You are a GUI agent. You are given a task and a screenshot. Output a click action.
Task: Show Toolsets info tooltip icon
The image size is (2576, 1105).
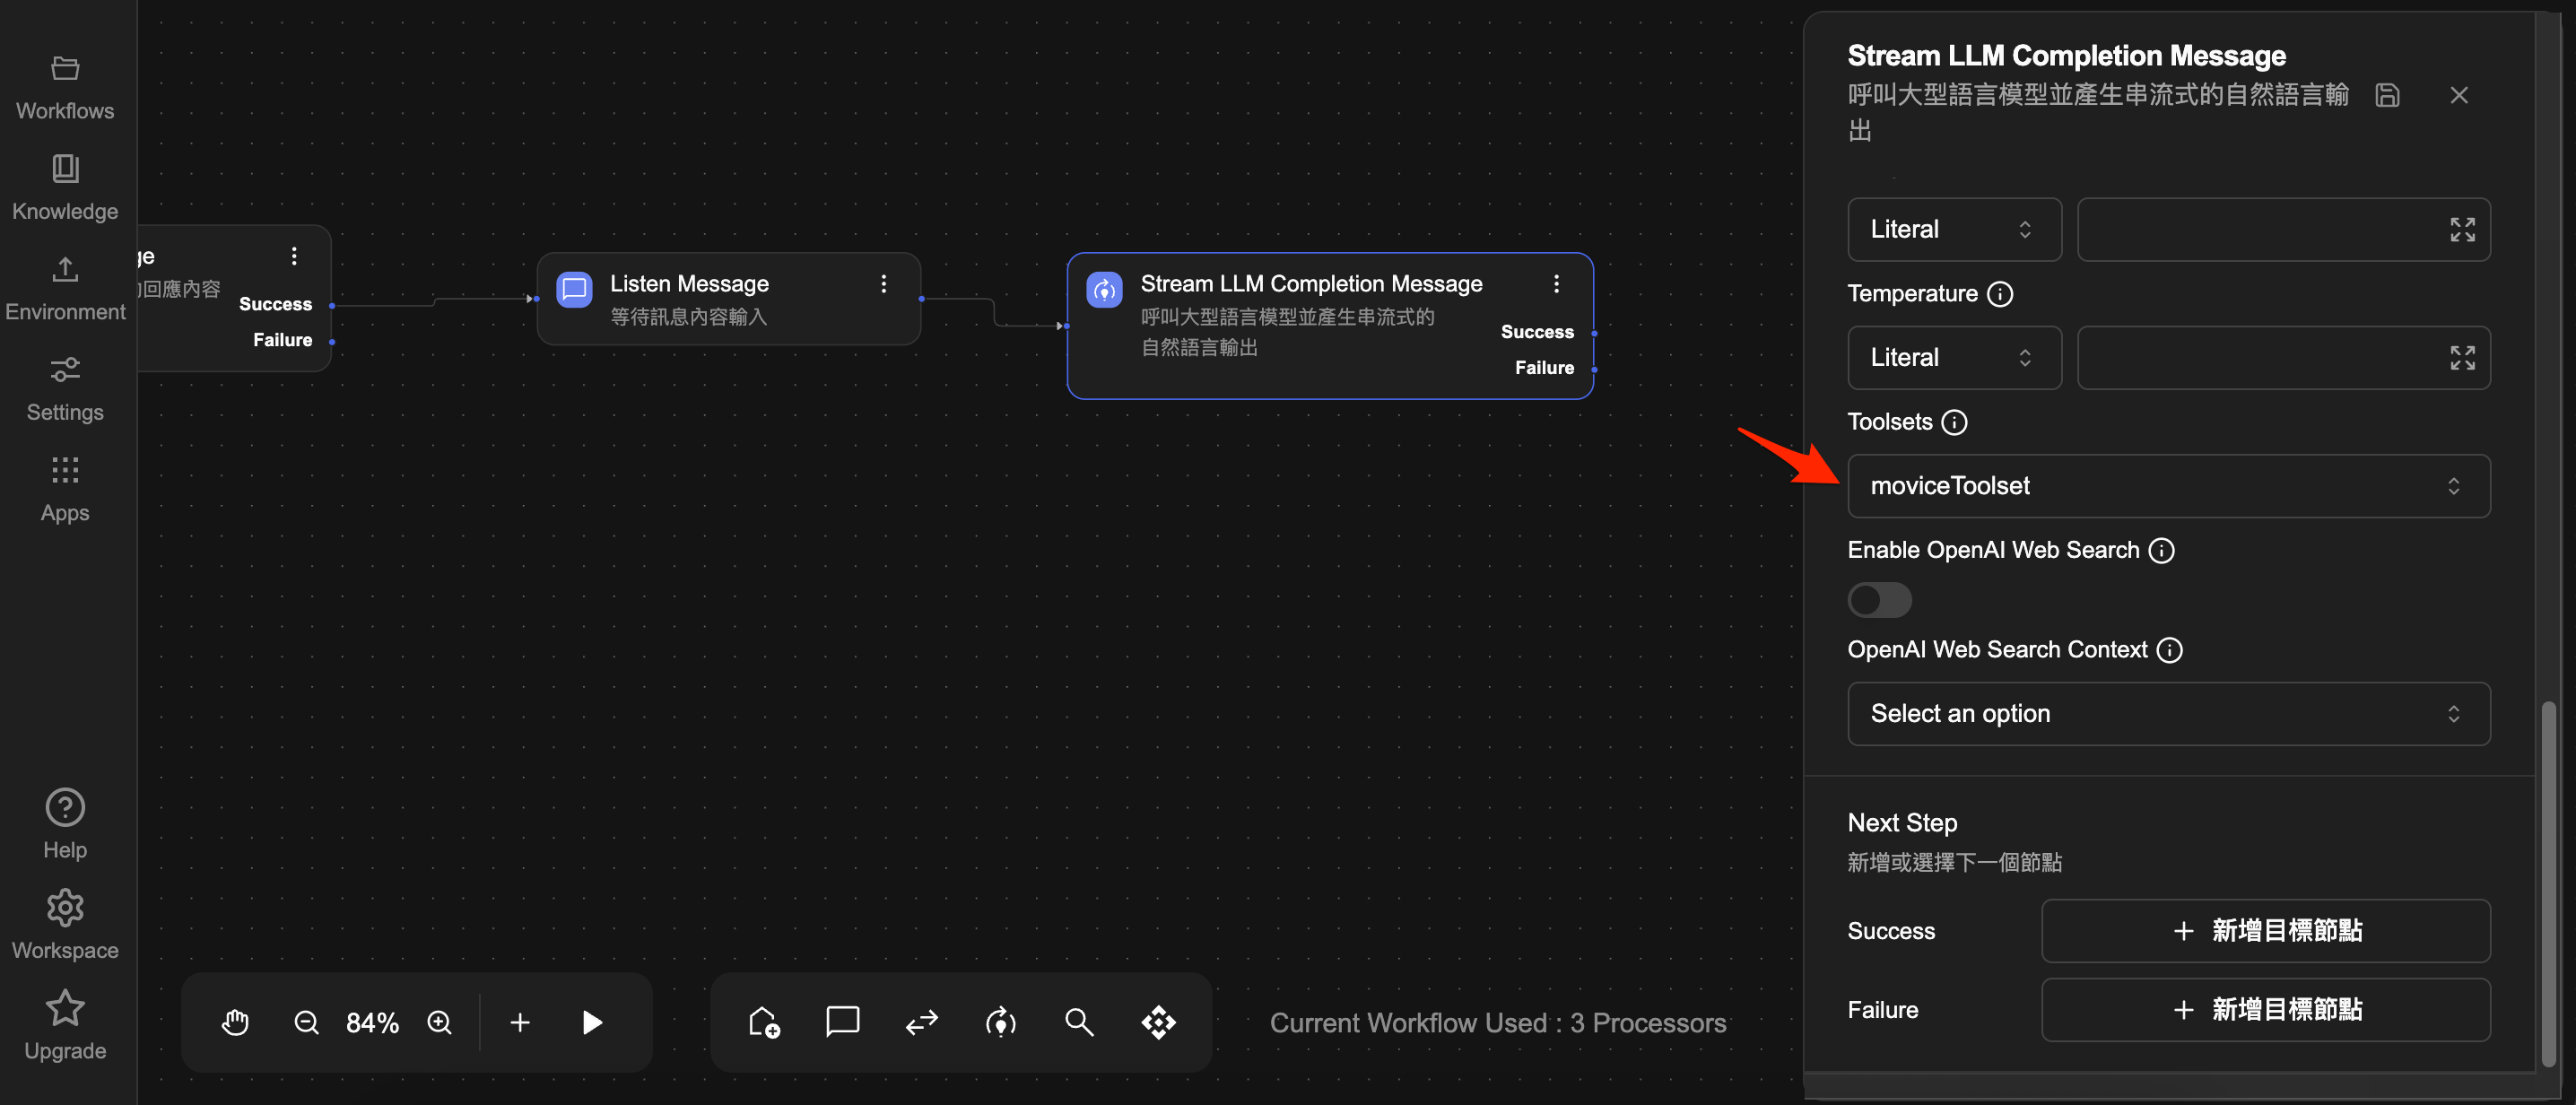click(1953, 422)
